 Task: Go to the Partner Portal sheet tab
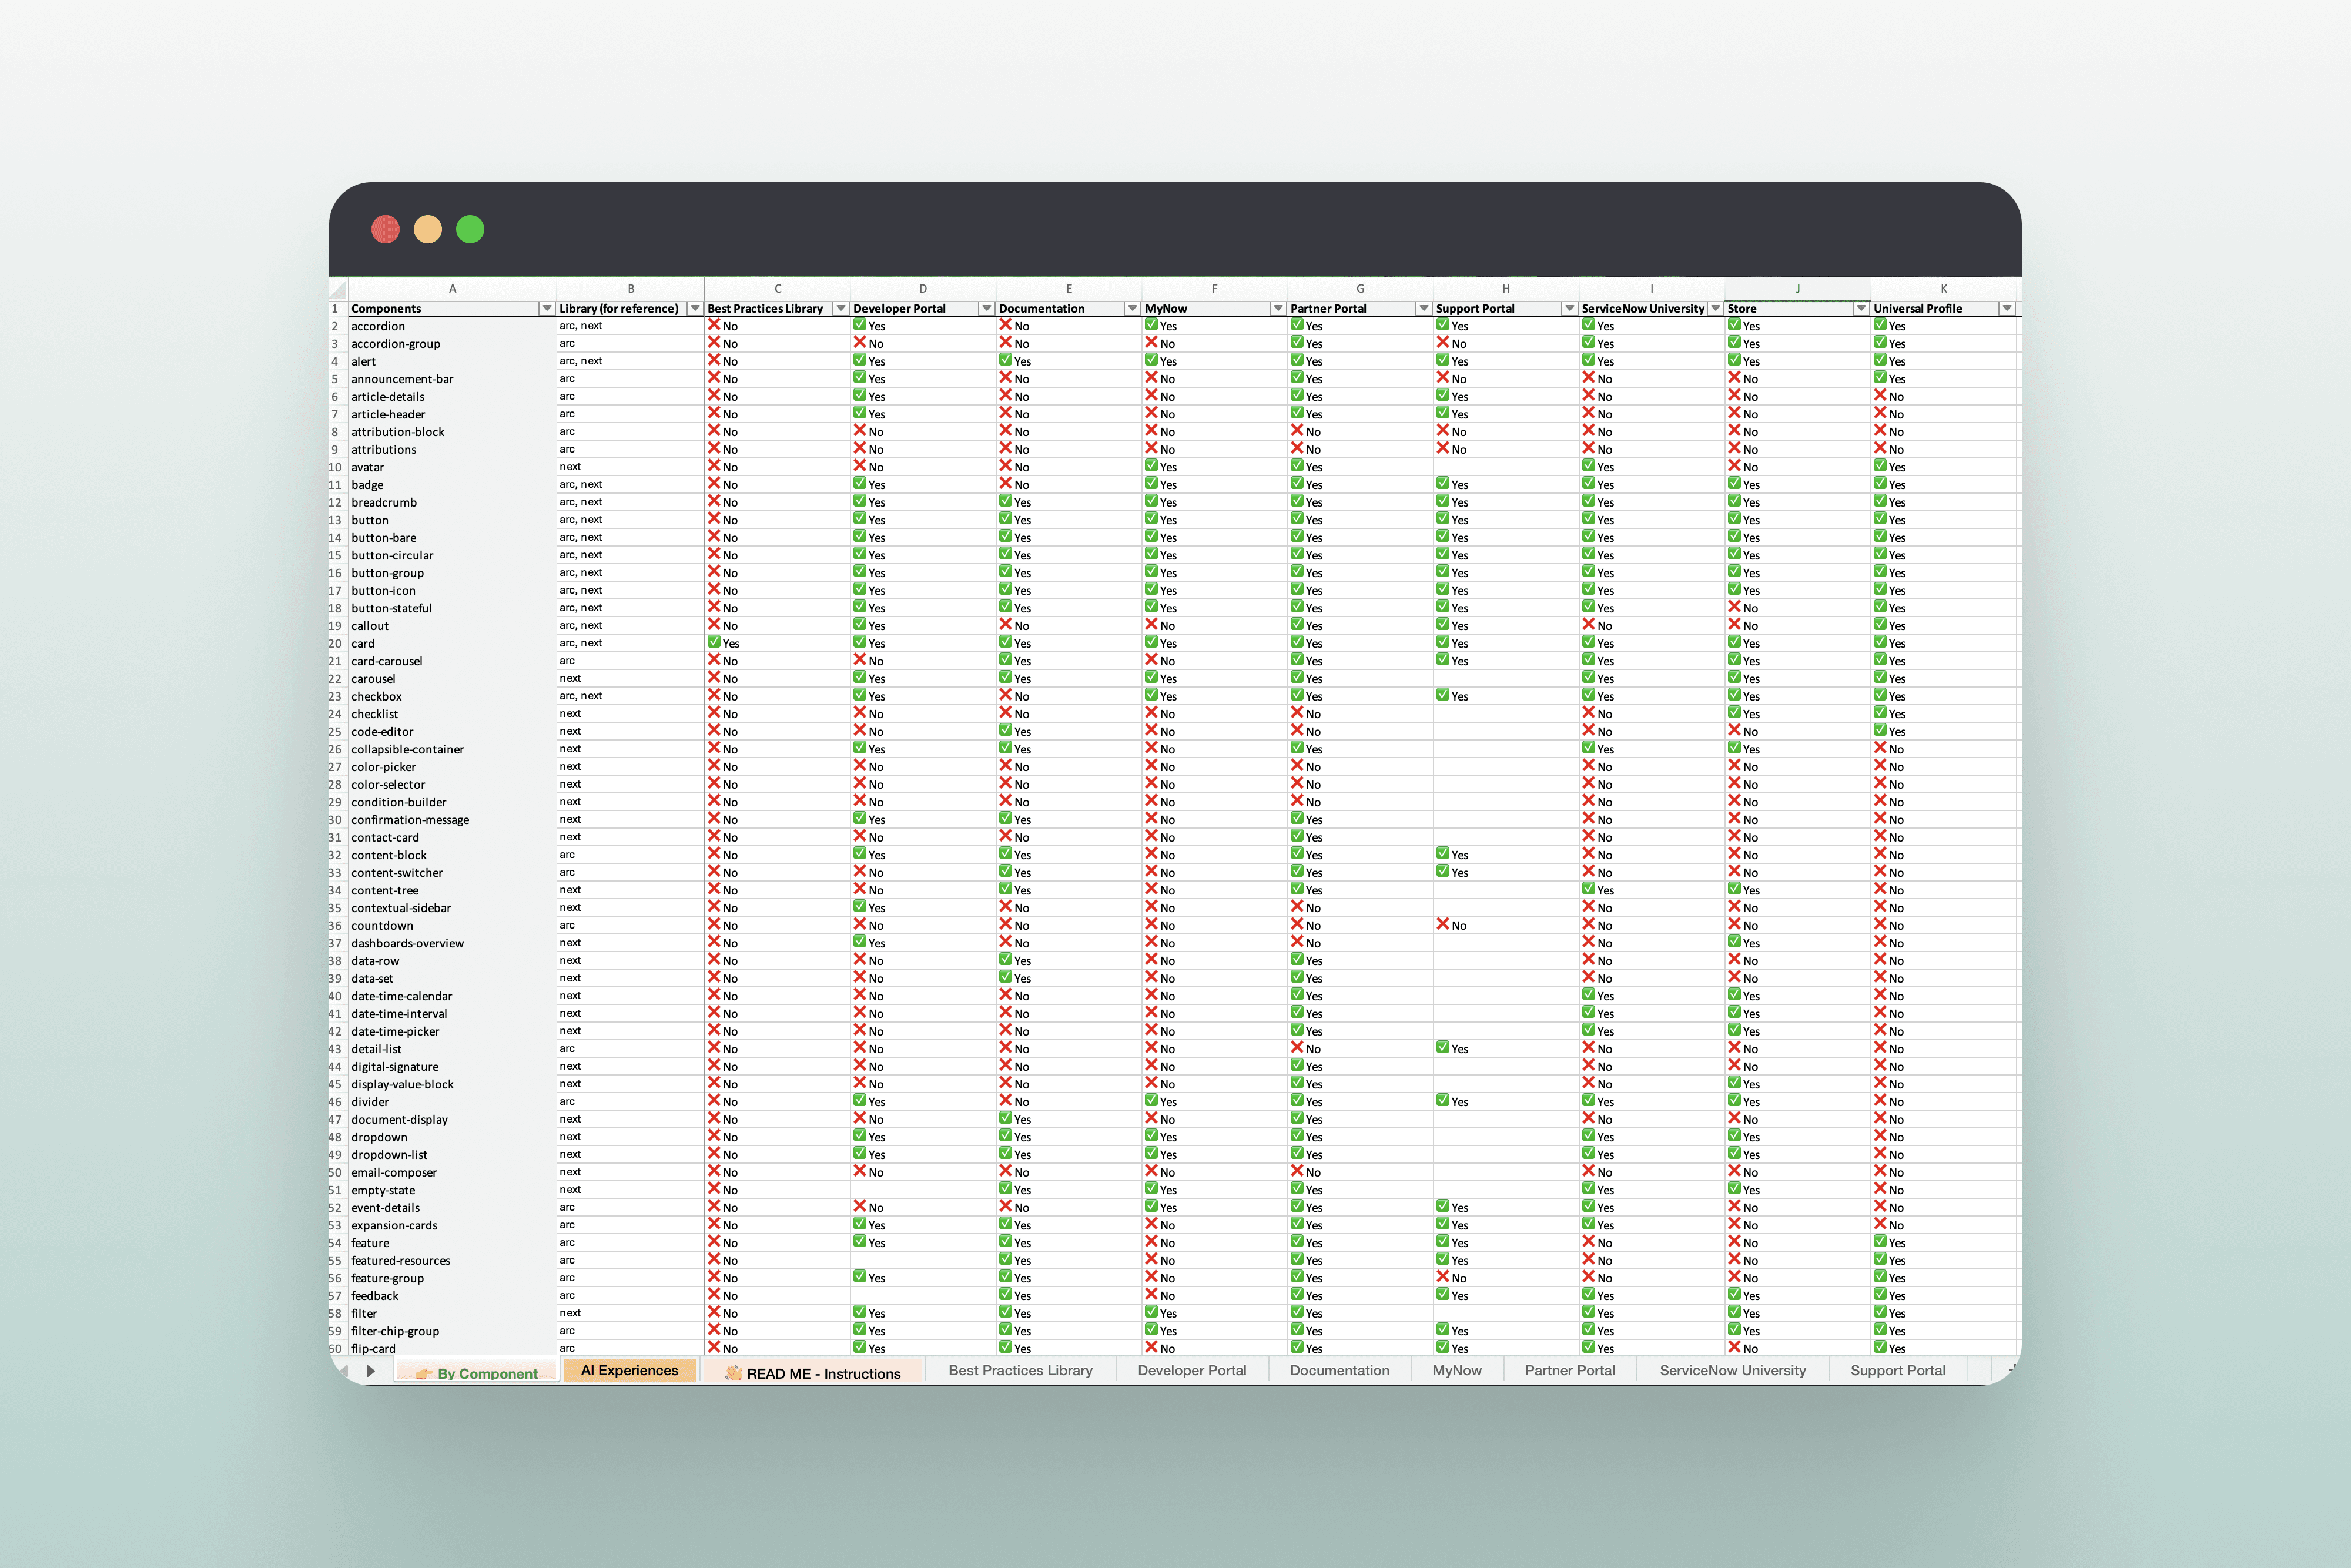tap(1569, 1371)
